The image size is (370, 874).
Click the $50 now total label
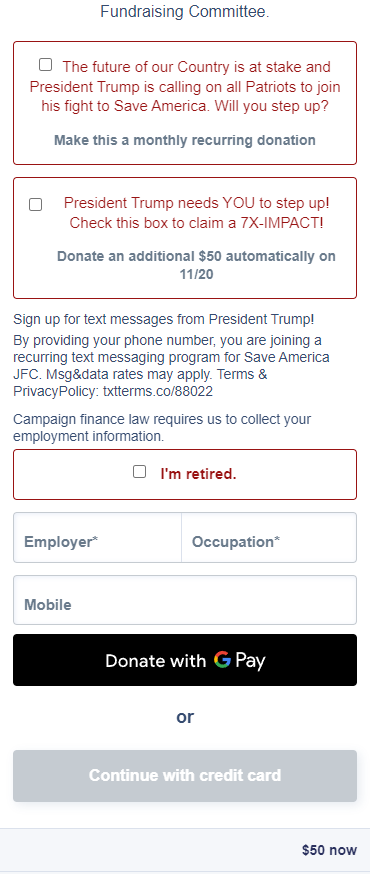tap(329, 850)
